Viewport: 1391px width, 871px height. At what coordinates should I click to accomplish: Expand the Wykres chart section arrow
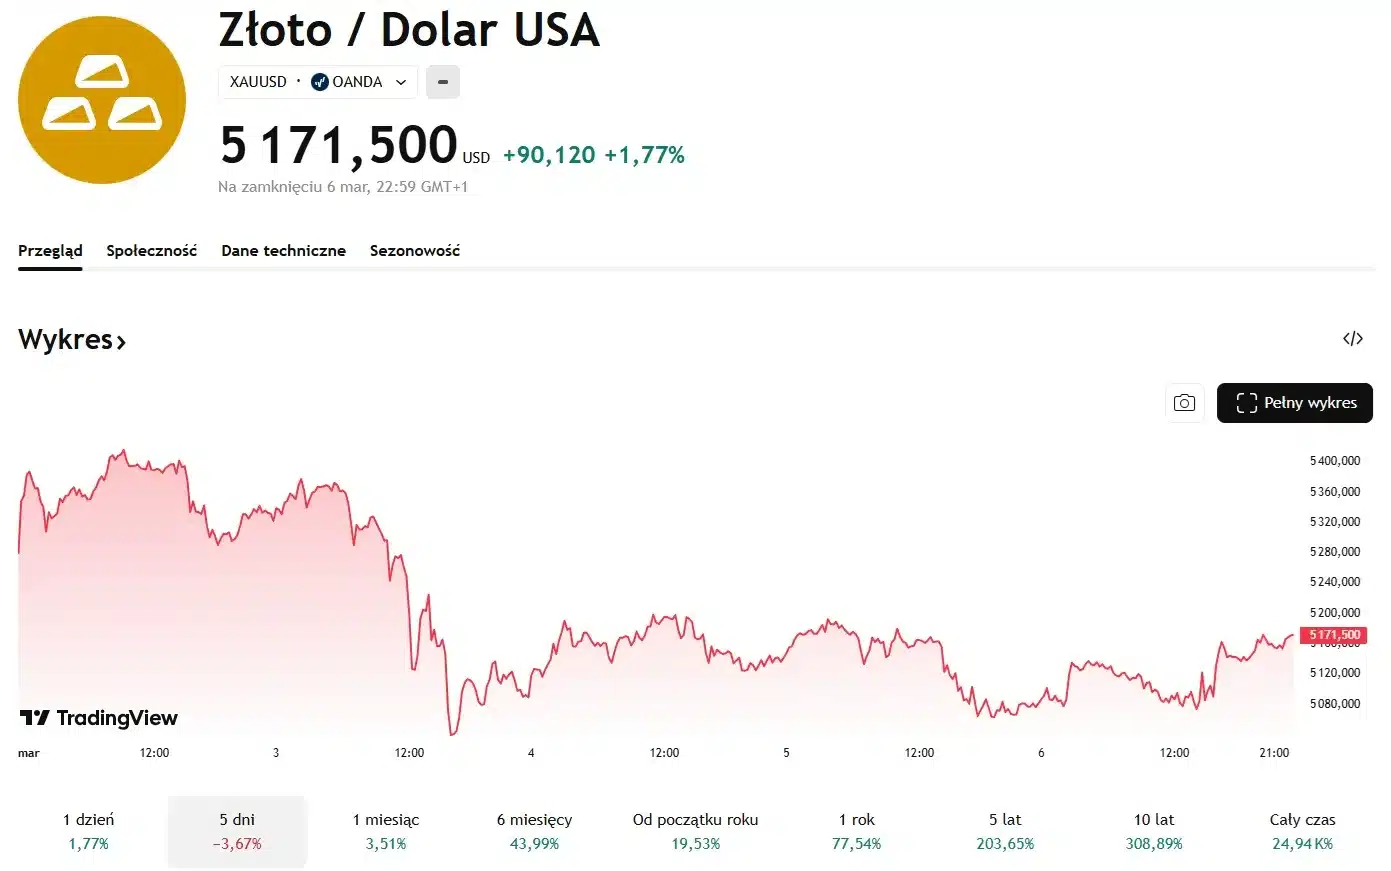tap(121, 342)
